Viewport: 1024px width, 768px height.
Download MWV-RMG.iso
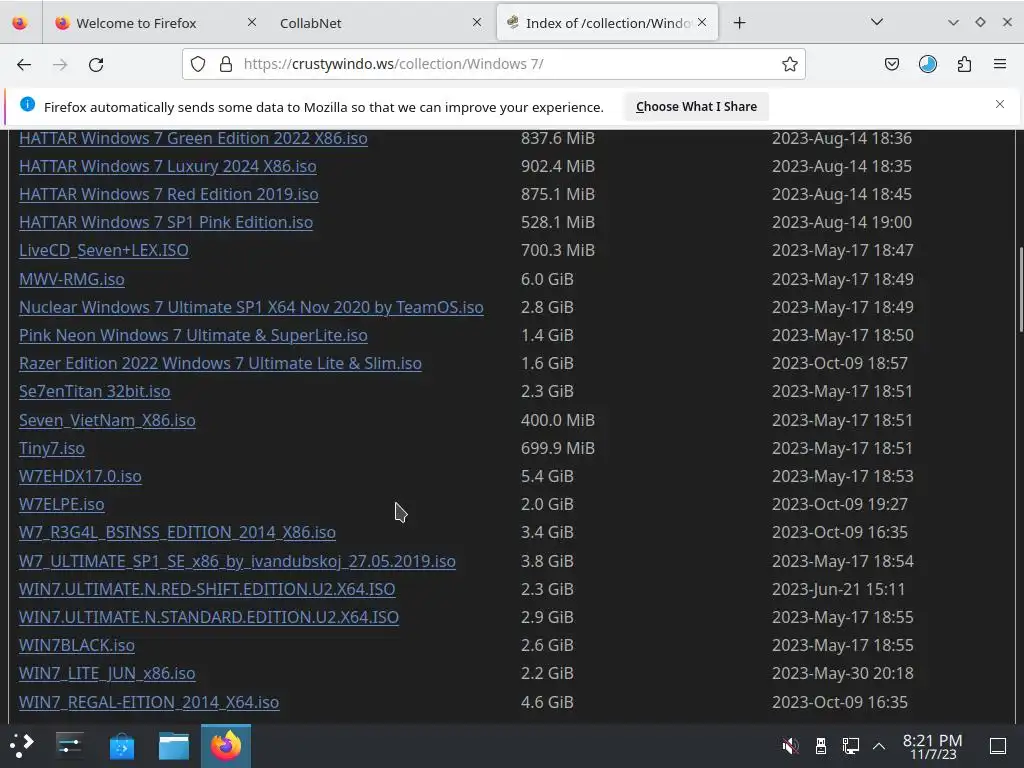(x=72, y=280)
